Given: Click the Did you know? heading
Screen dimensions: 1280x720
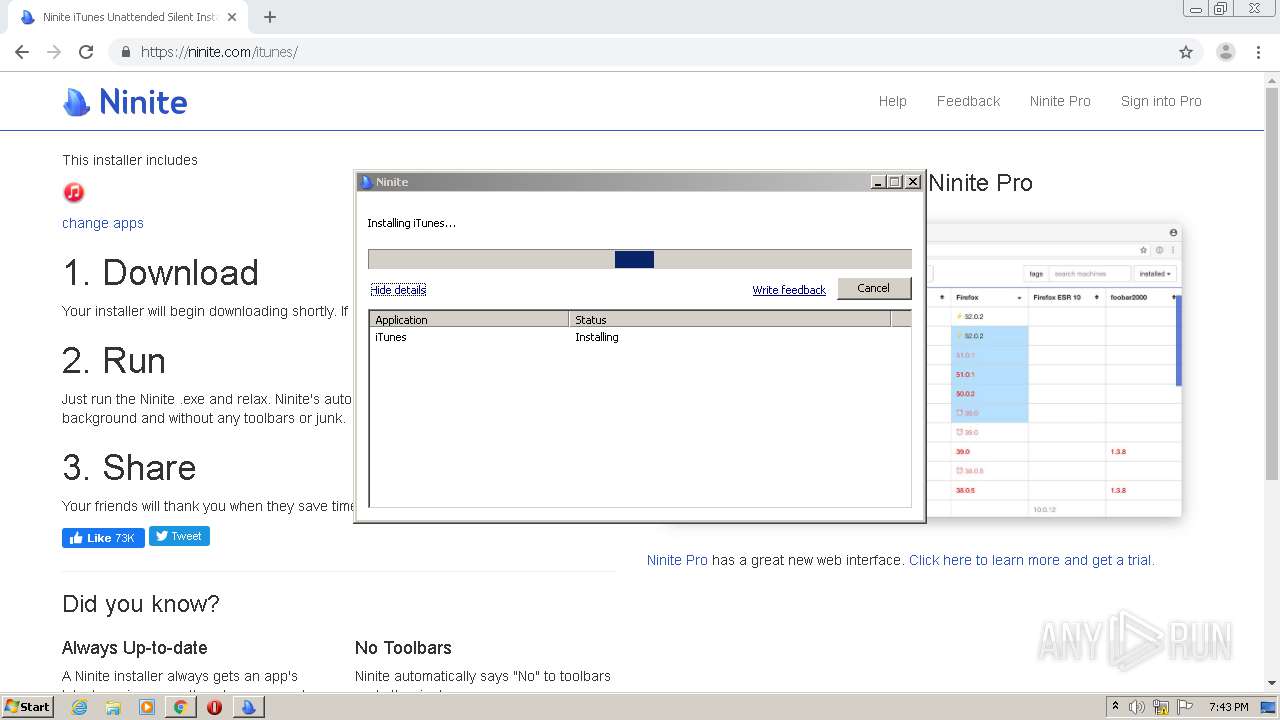Looking at the screenshot, I should click(x=141, y=604).
